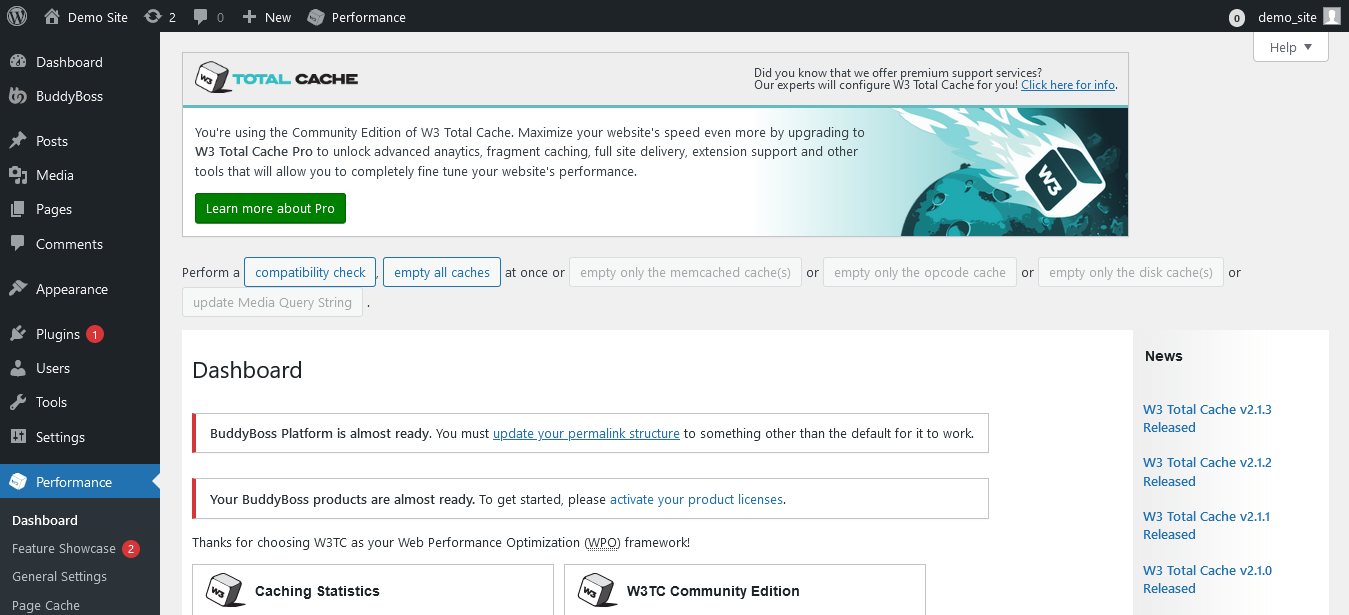Open the update your permalink structure link
Screen dimensions: 1349x615
(586, 433)
